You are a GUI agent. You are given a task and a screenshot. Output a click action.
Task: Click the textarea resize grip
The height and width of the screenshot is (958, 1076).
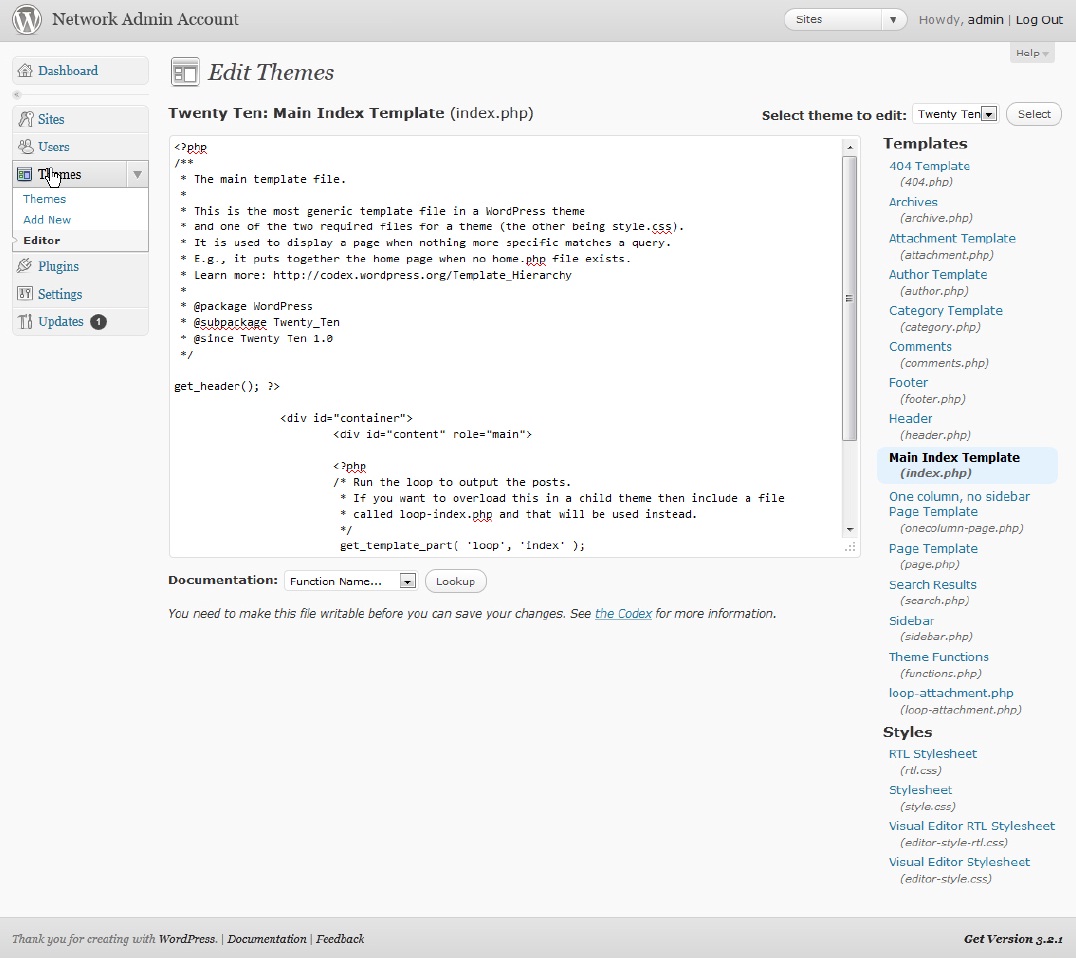click(x=850, y=547)
